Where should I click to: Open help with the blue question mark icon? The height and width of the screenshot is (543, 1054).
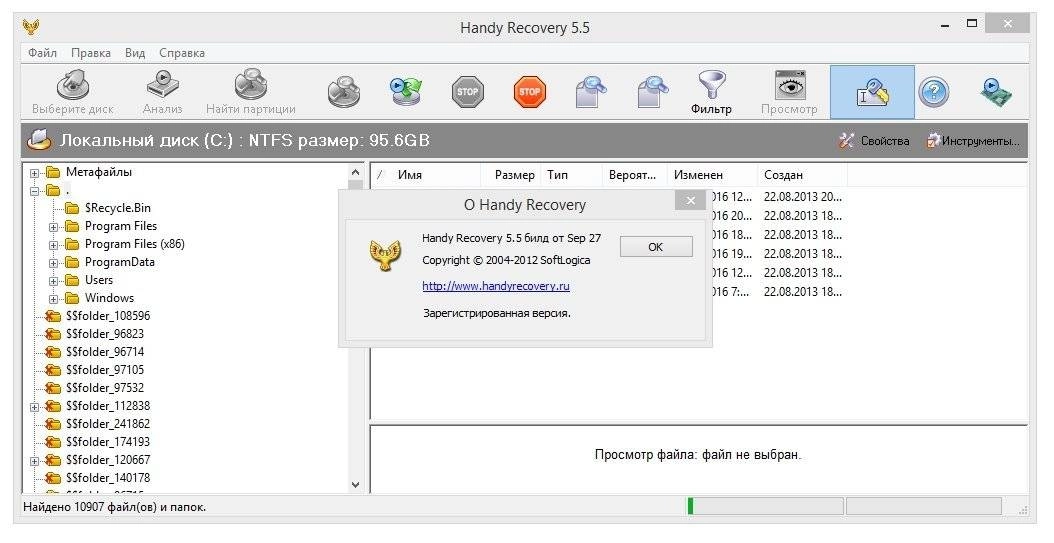tap(934, 92)
